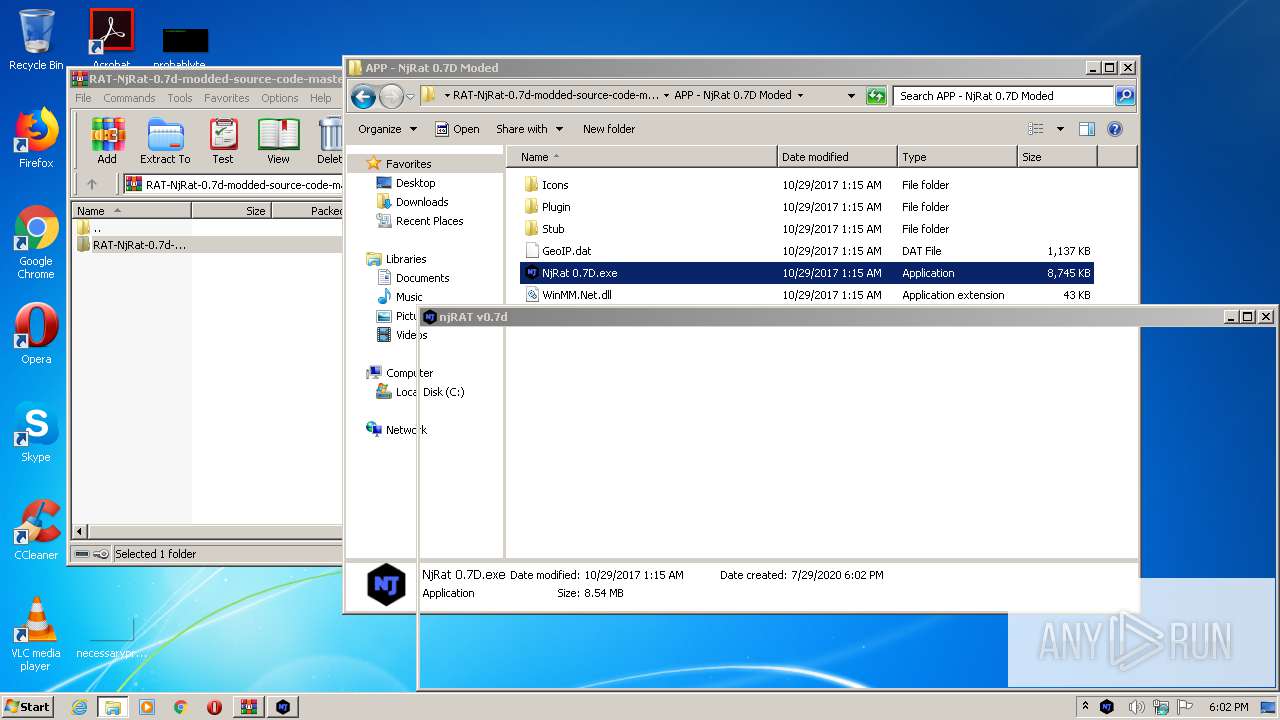Select Desktop in Favorites

click(x=415, y=183)
